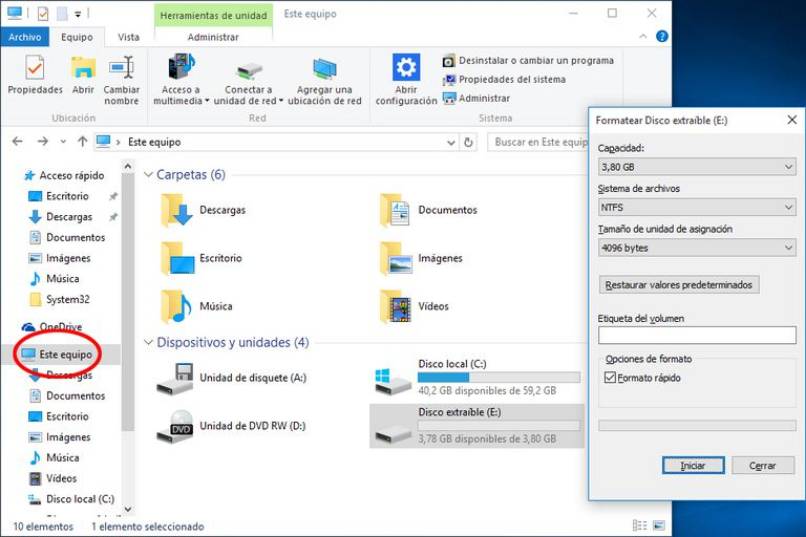Switch to large icons view
Screen dimensions: 806x537
pyautogui.click(x=658, y=525)
